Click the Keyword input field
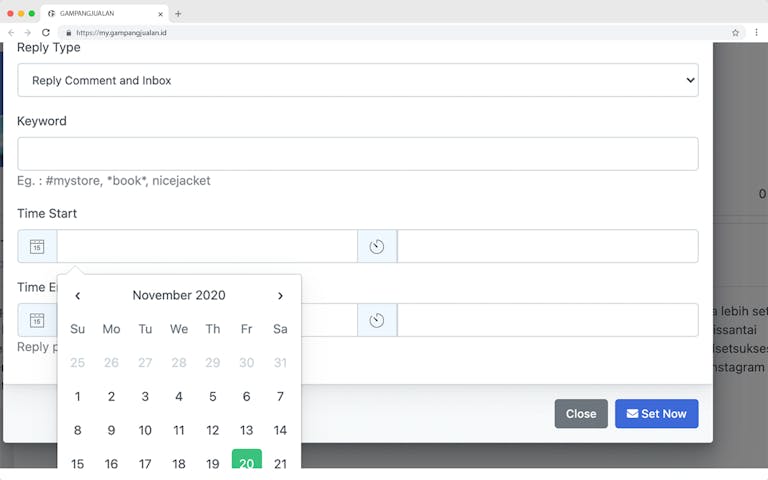 357,154
